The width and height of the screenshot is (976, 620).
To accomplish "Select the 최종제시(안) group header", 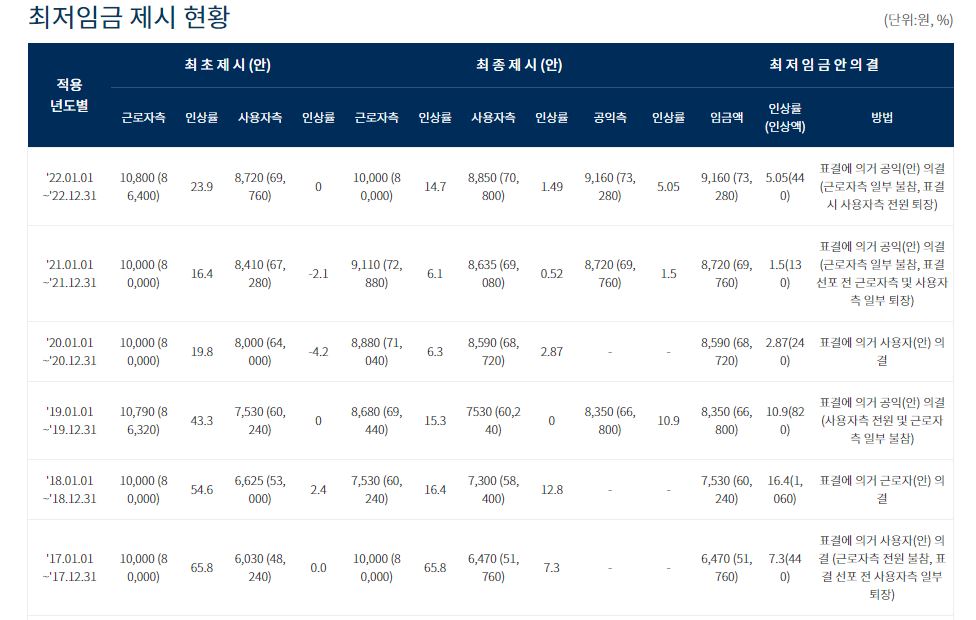I will coord(519,65).
